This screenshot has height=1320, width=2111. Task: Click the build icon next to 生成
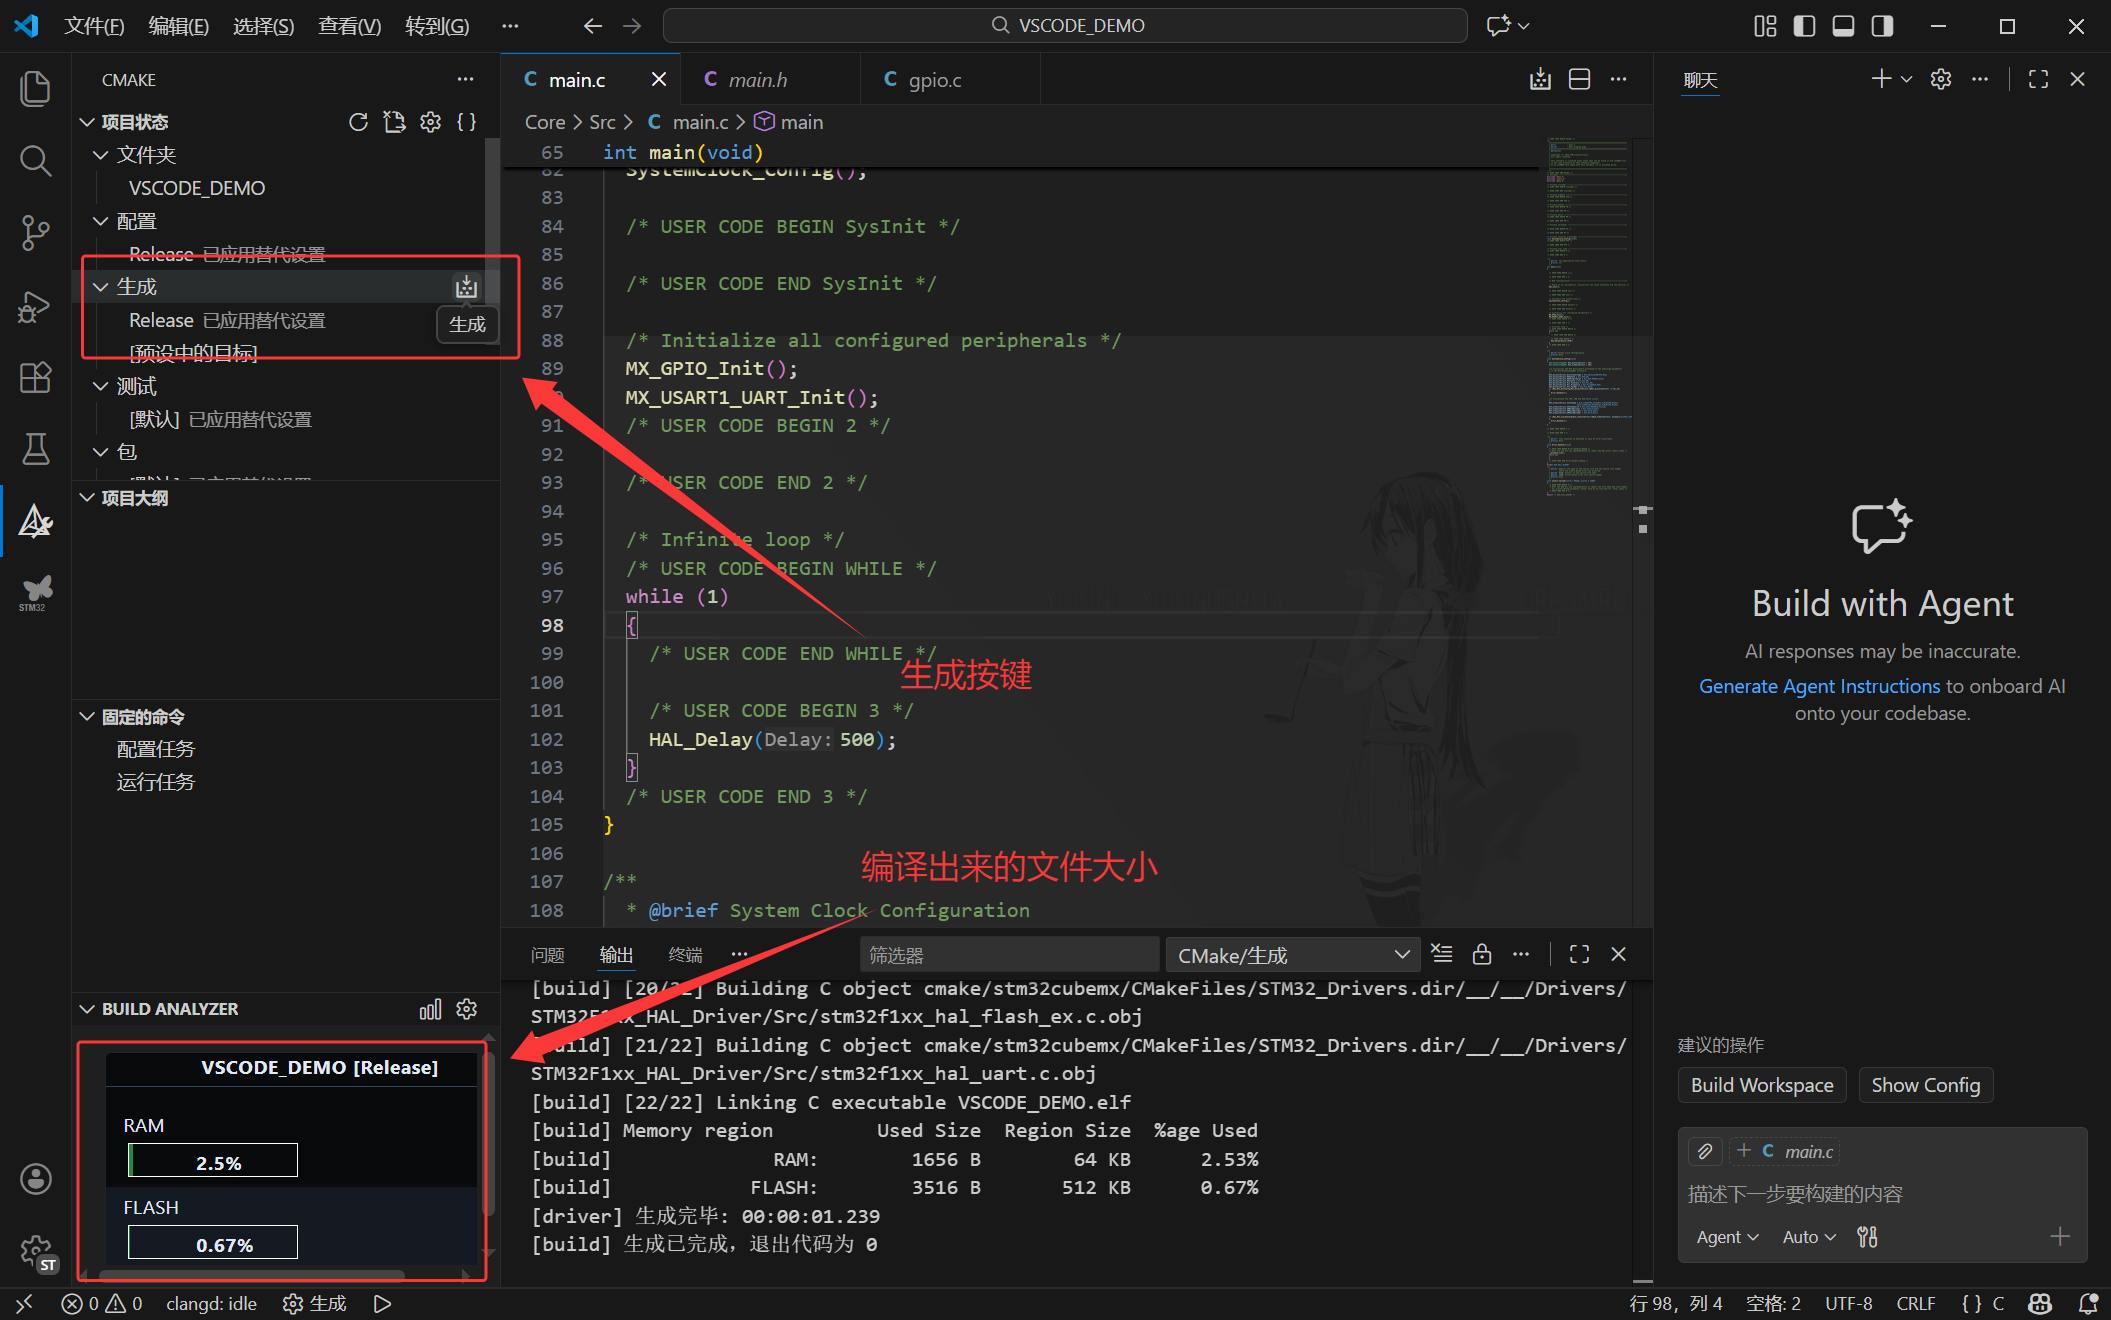(466, 288)
